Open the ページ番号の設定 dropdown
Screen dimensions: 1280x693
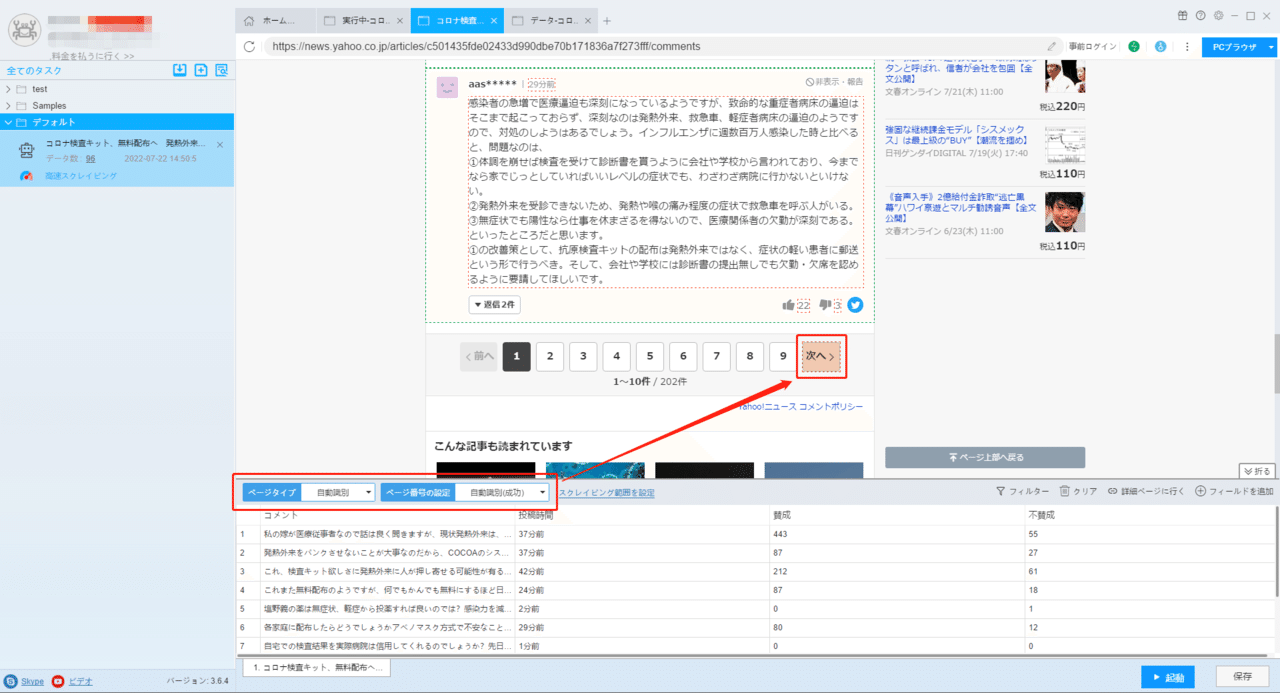tap(501, 492)
